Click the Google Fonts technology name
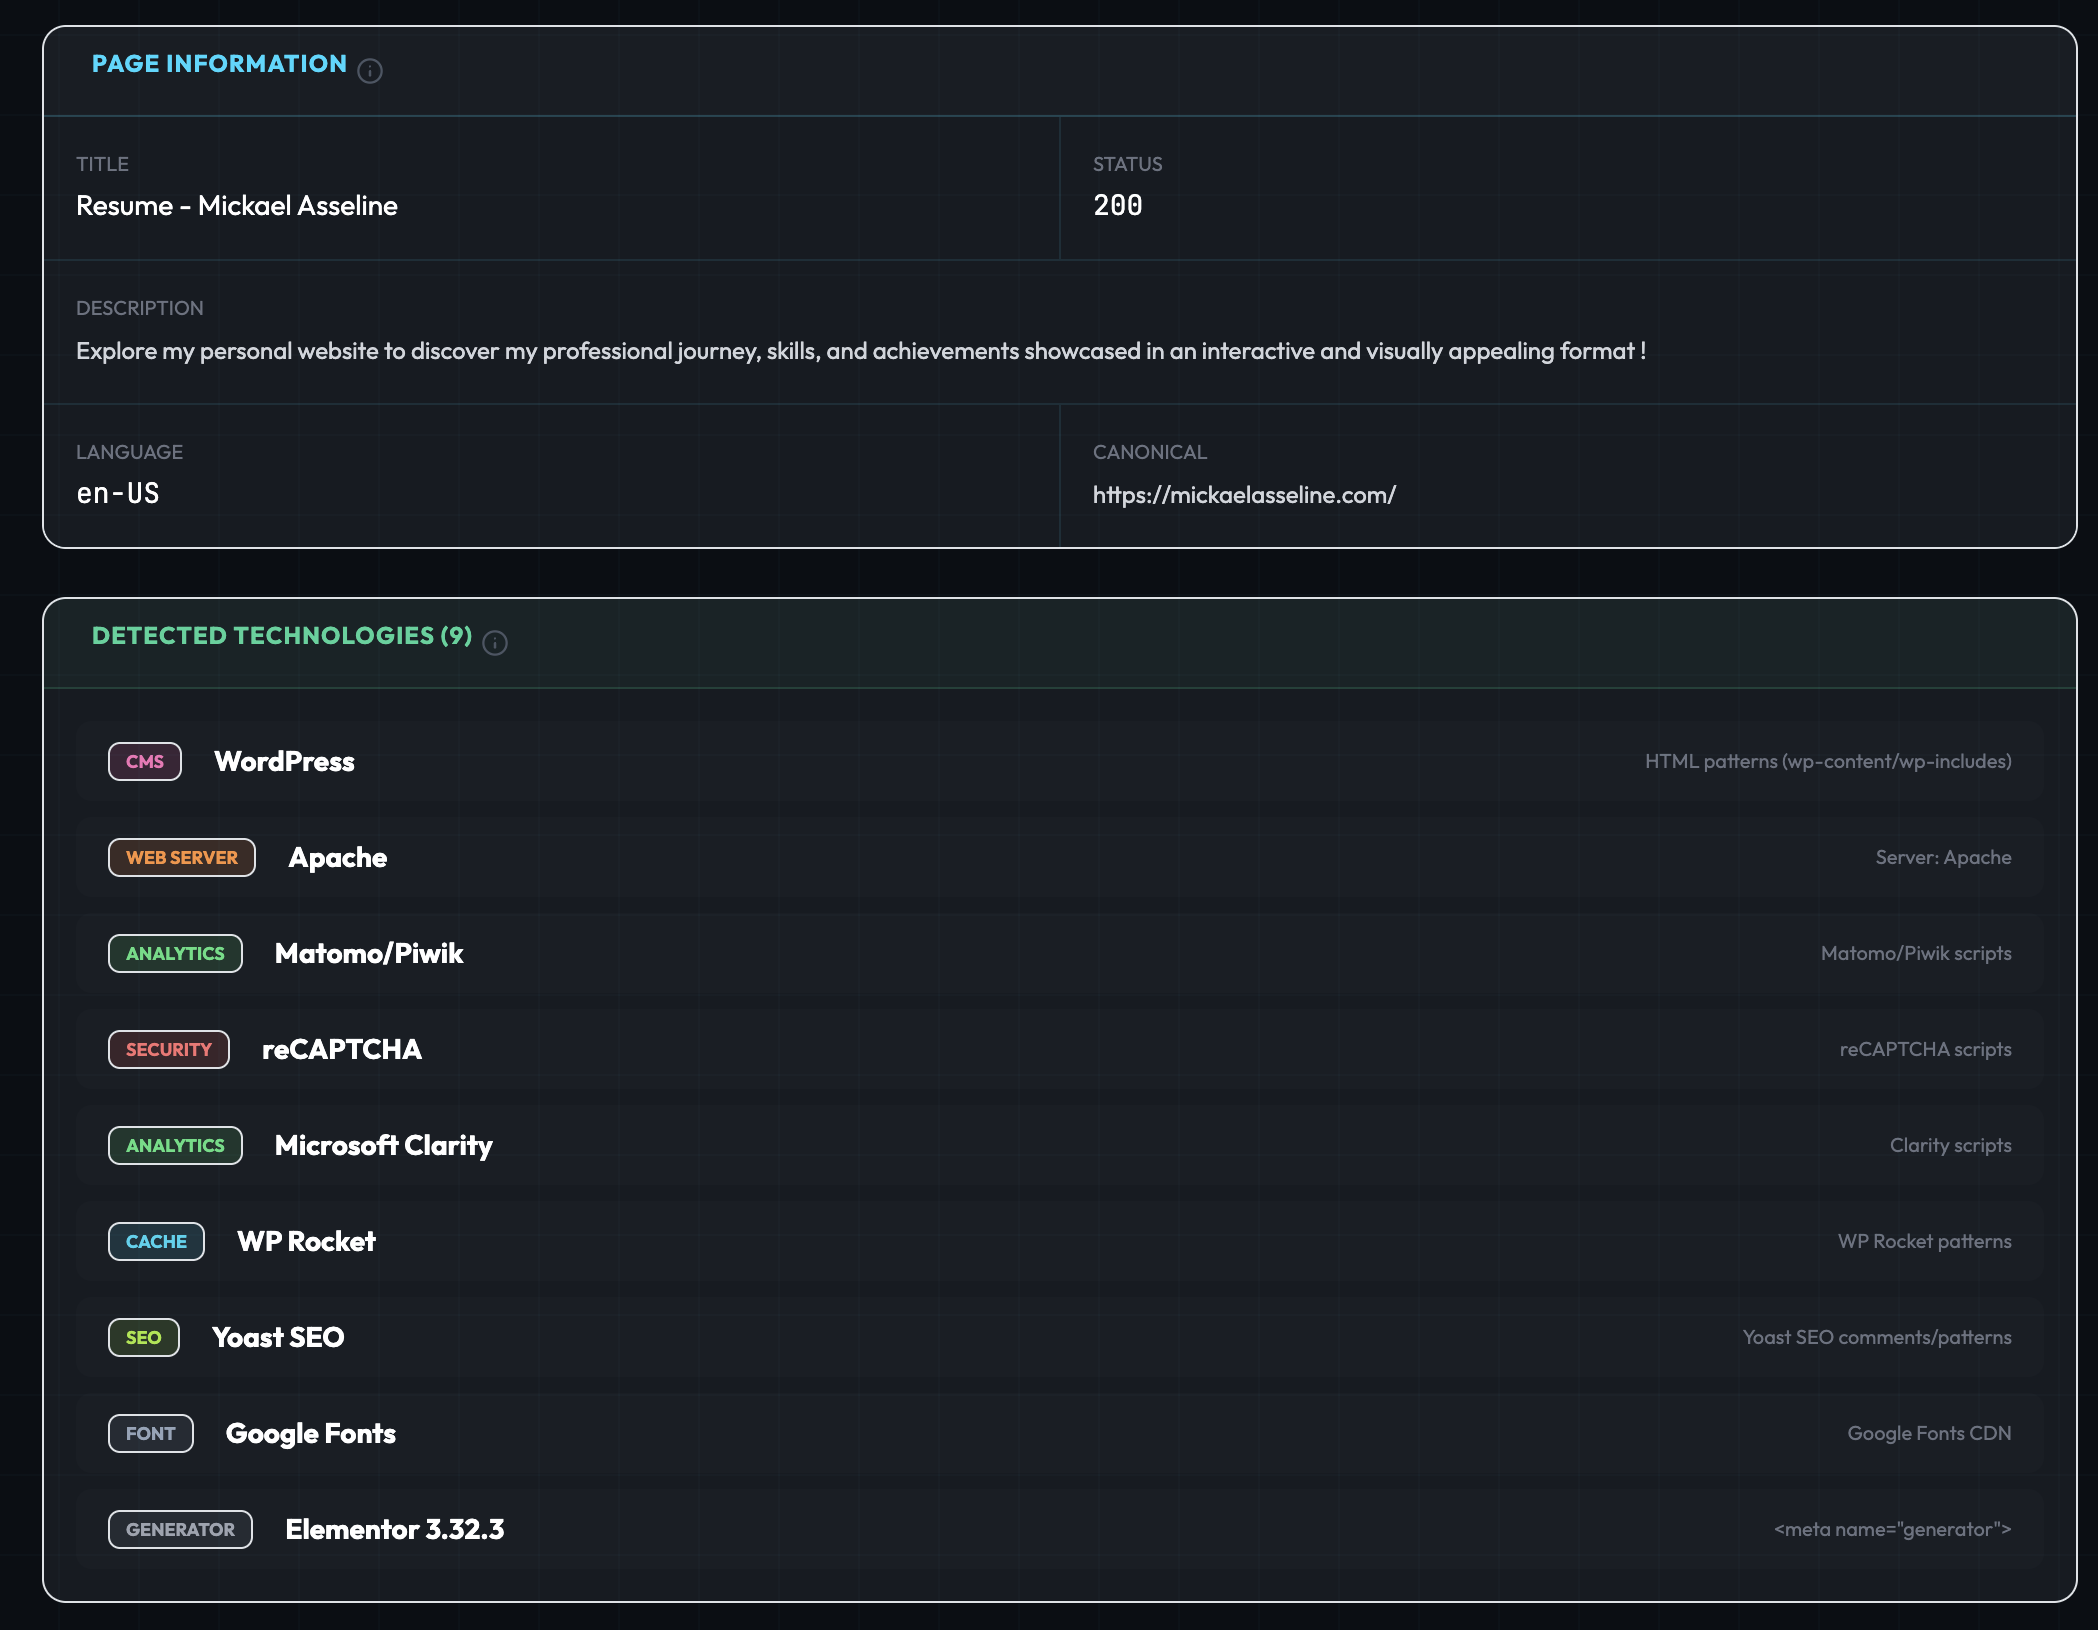The image size is (2098, 1630). coord(311,1434)
